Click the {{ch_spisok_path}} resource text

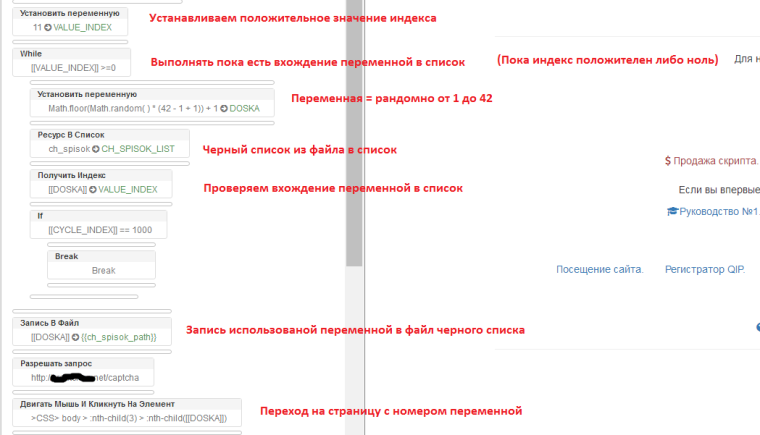[119, 337]
